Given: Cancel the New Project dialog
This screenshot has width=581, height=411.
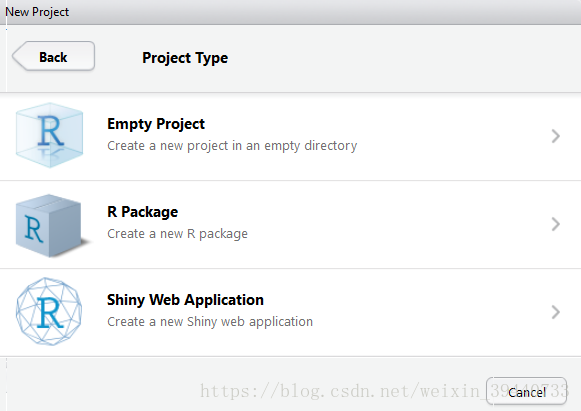Looking at the screenshot, I should (527, 392).
